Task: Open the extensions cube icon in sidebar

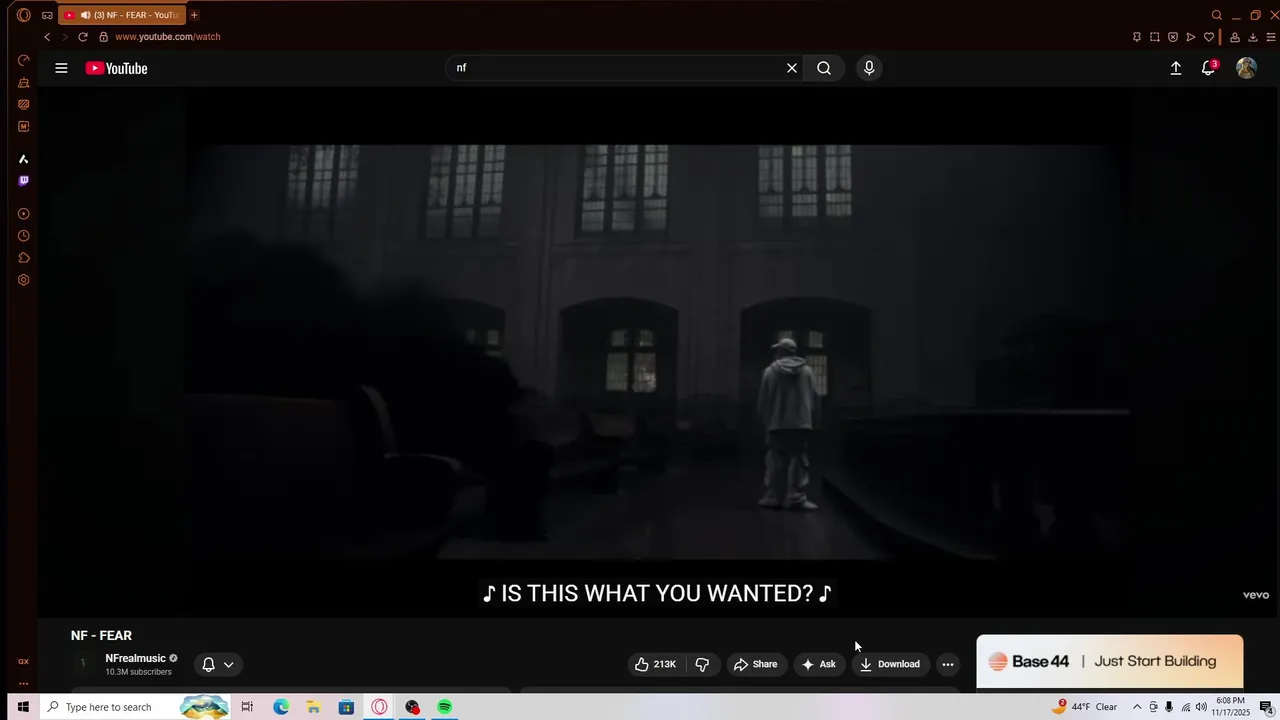Action: pos(24,258)
